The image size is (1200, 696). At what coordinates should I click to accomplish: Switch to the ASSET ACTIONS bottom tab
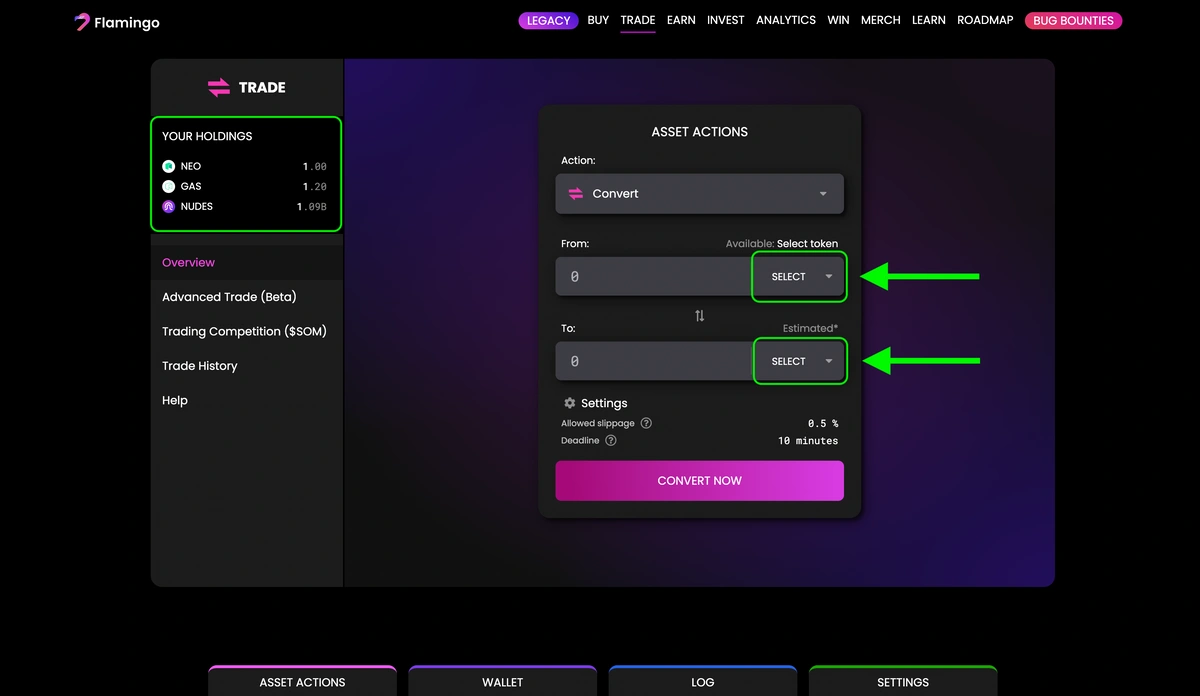point(302,681)
